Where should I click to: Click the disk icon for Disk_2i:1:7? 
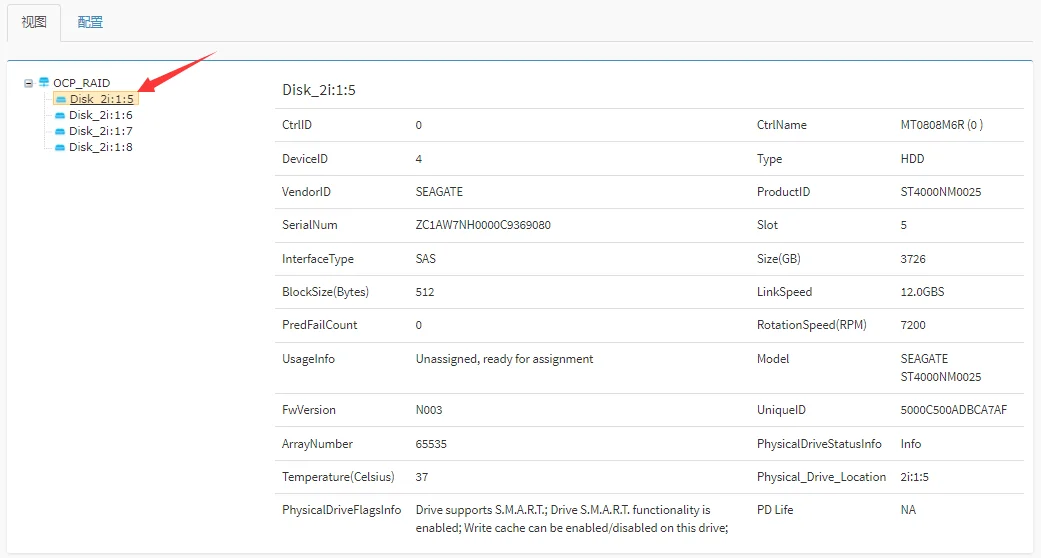click(60, 132)
